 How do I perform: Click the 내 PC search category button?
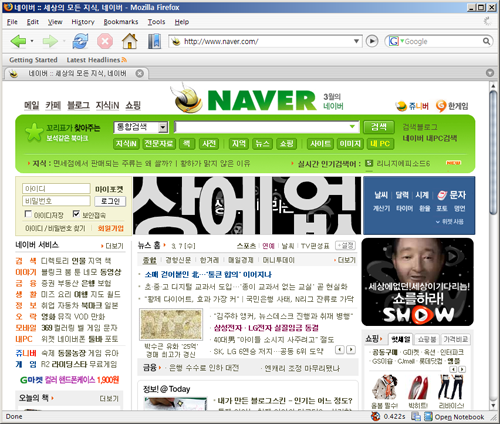pyautogui.click(x=380, y=144)
